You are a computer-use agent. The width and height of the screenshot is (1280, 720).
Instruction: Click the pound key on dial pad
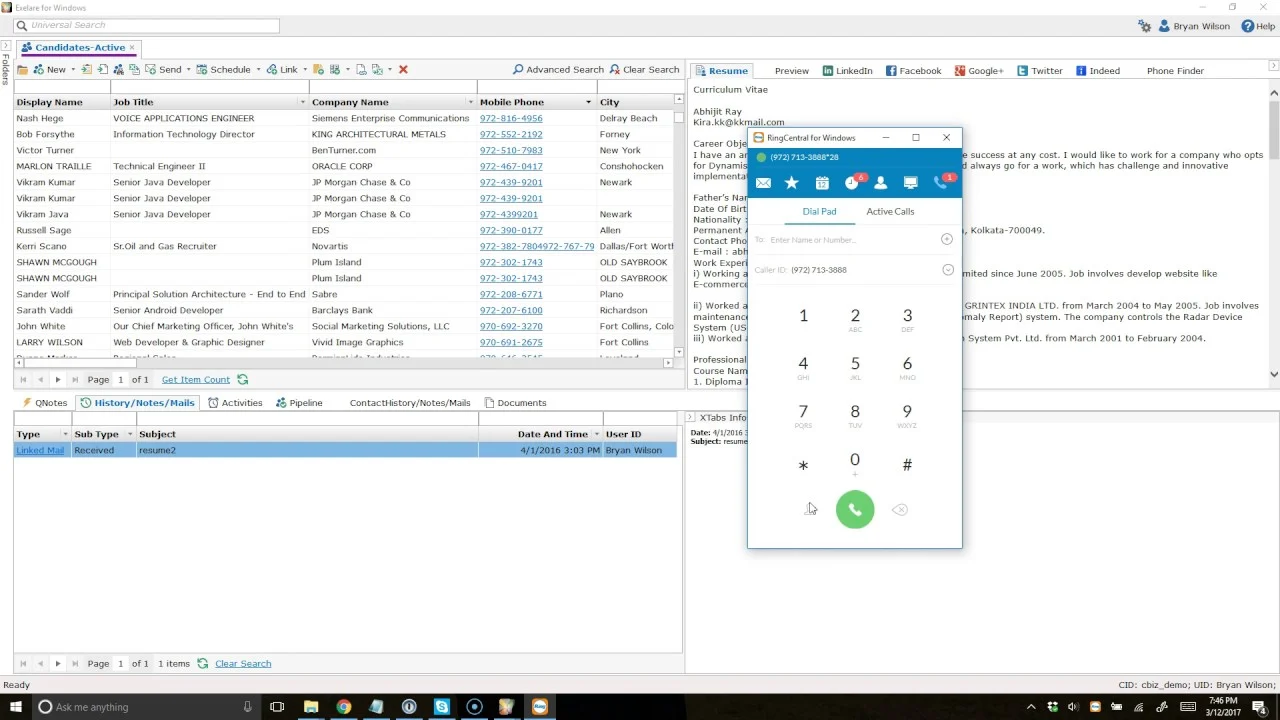click(x=907, y=465)
